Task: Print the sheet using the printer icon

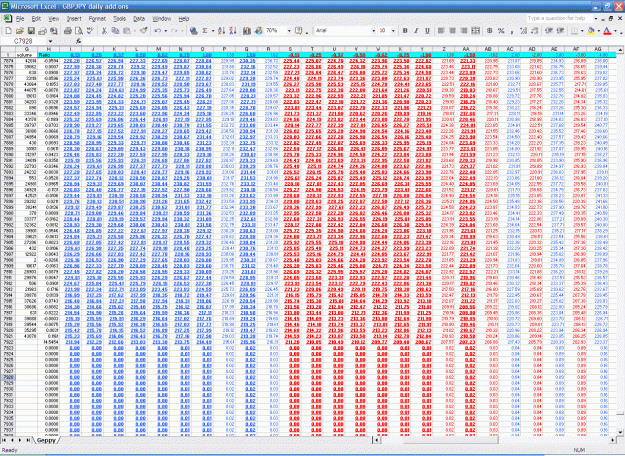Action: (x=67, y=31)
